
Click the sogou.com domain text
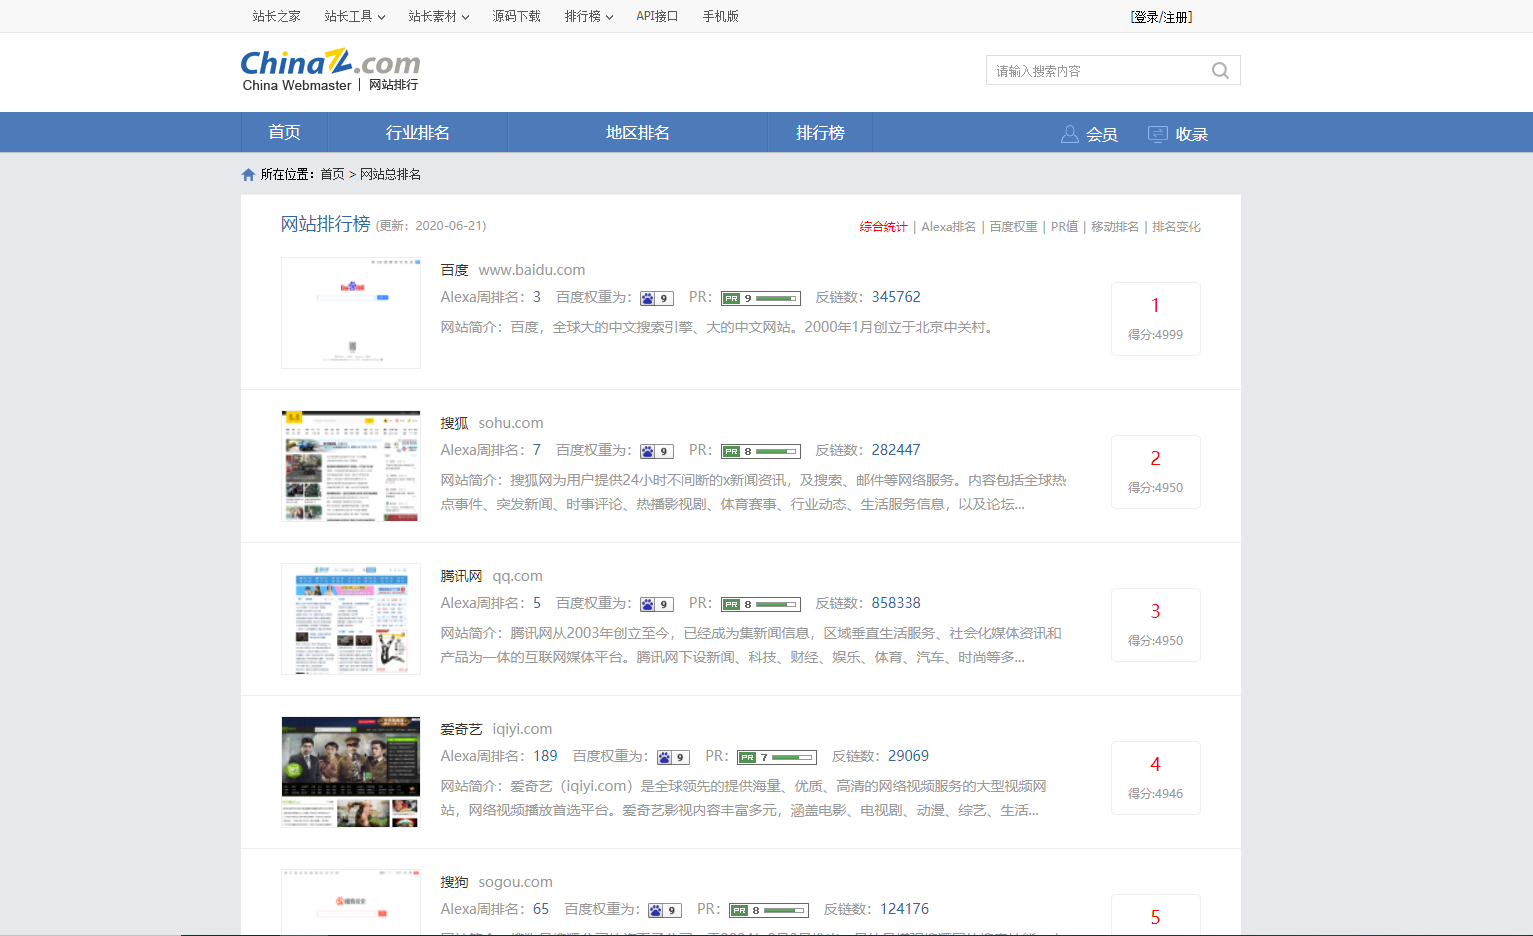(515, 882)
